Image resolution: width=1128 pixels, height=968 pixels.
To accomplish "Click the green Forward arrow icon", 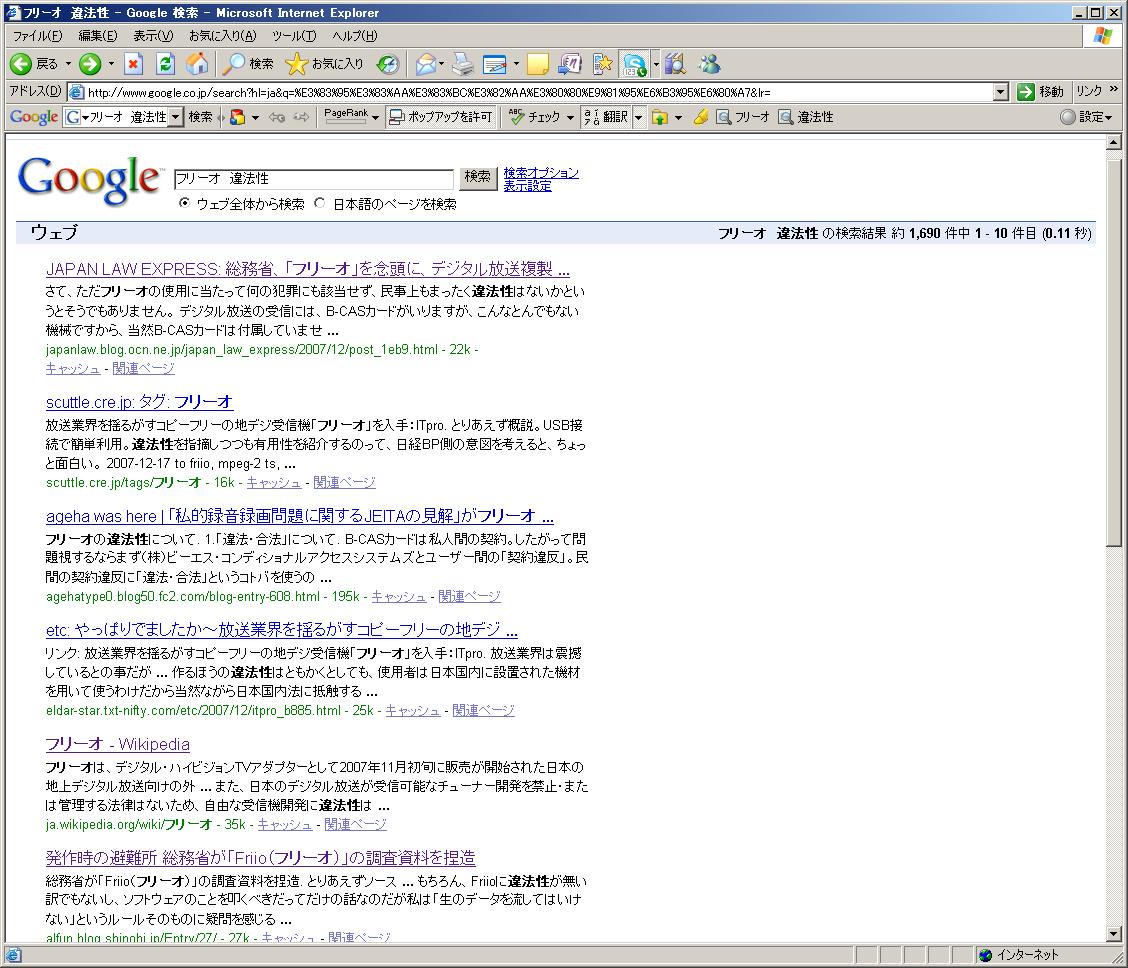I will click(90, 64).
